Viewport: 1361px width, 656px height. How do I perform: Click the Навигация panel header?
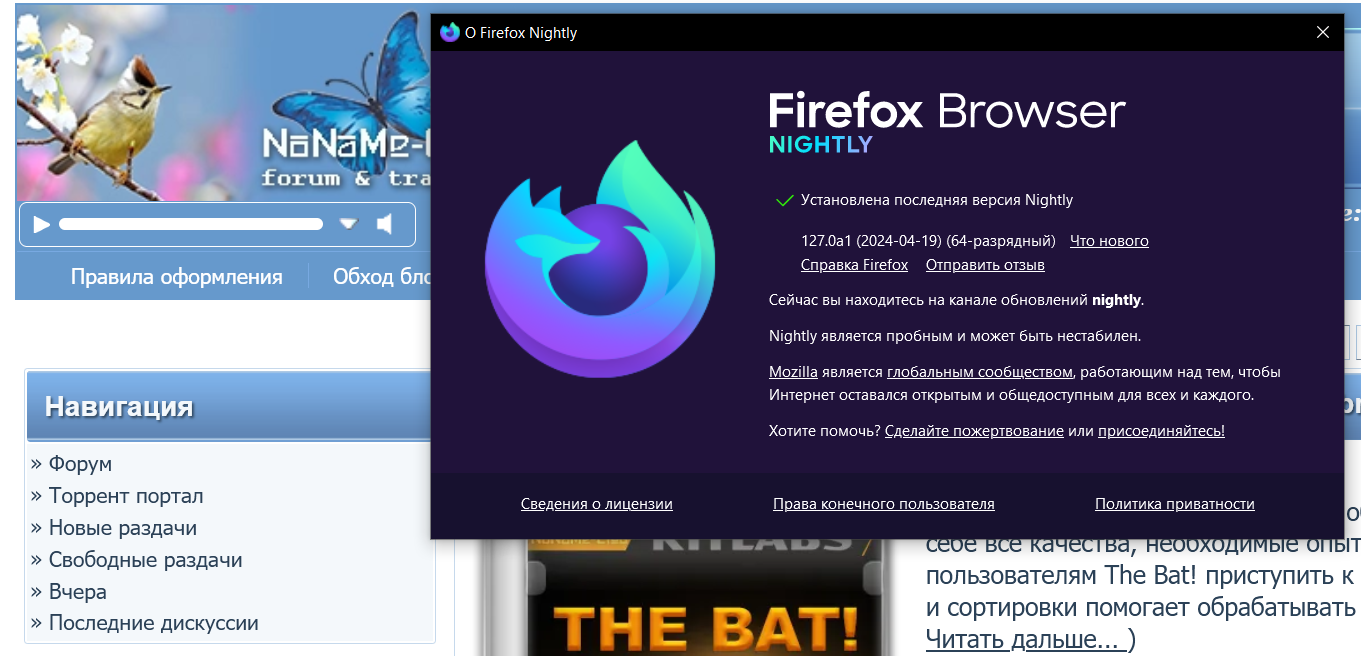click(228, 406)
